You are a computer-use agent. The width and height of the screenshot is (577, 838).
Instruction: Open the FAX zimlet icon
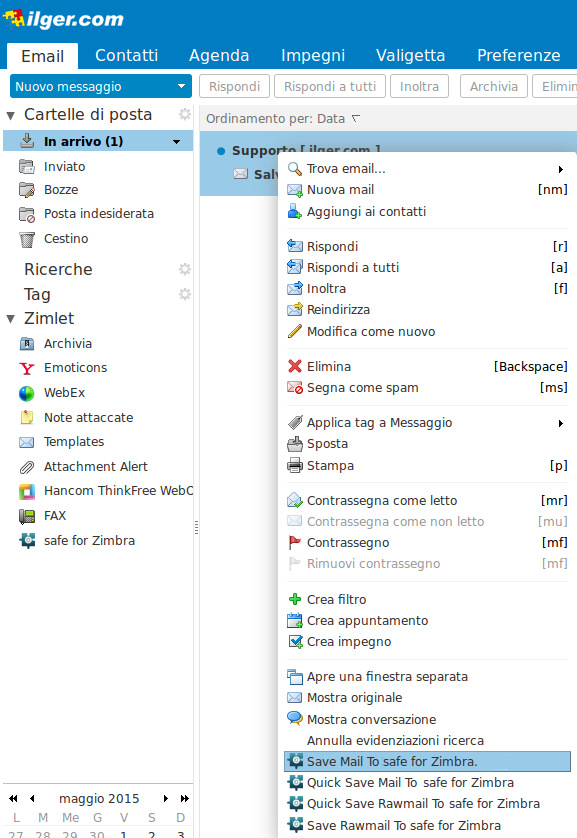[x=27, y=516]
